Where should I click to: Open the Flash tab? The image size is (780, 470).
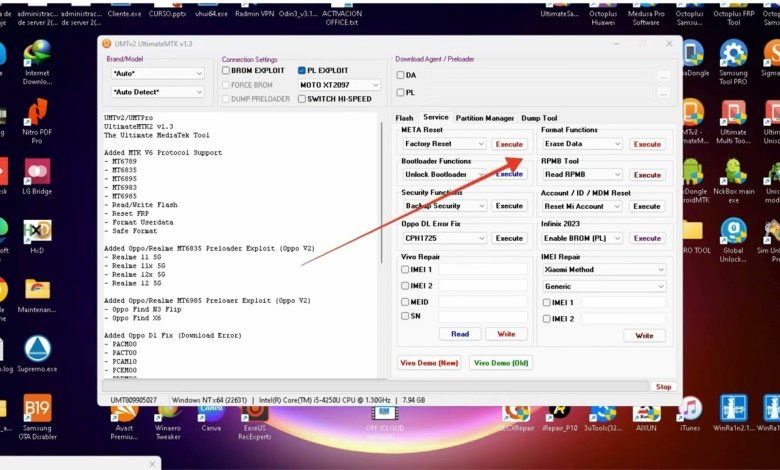pyautogui.click(x=404, y=118)
